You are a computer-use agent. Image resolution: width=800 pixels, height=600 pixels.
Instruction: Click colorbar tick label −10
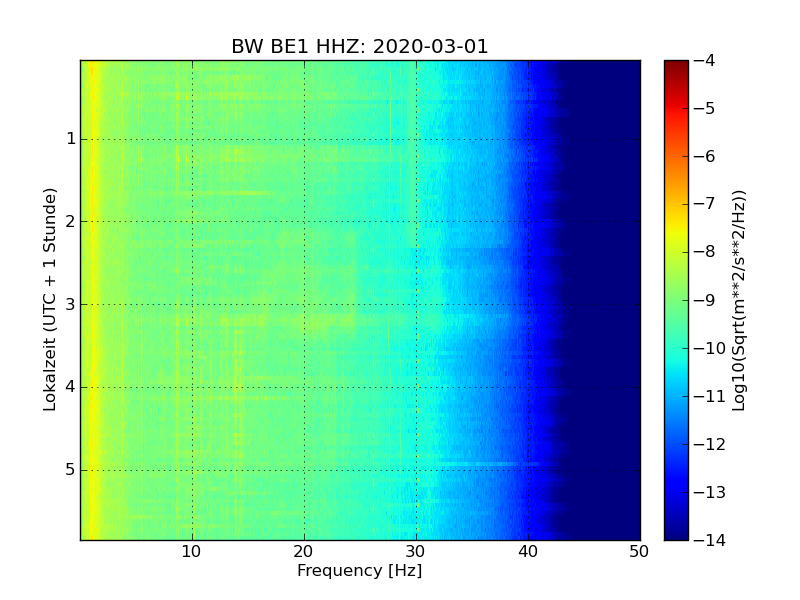710,348
